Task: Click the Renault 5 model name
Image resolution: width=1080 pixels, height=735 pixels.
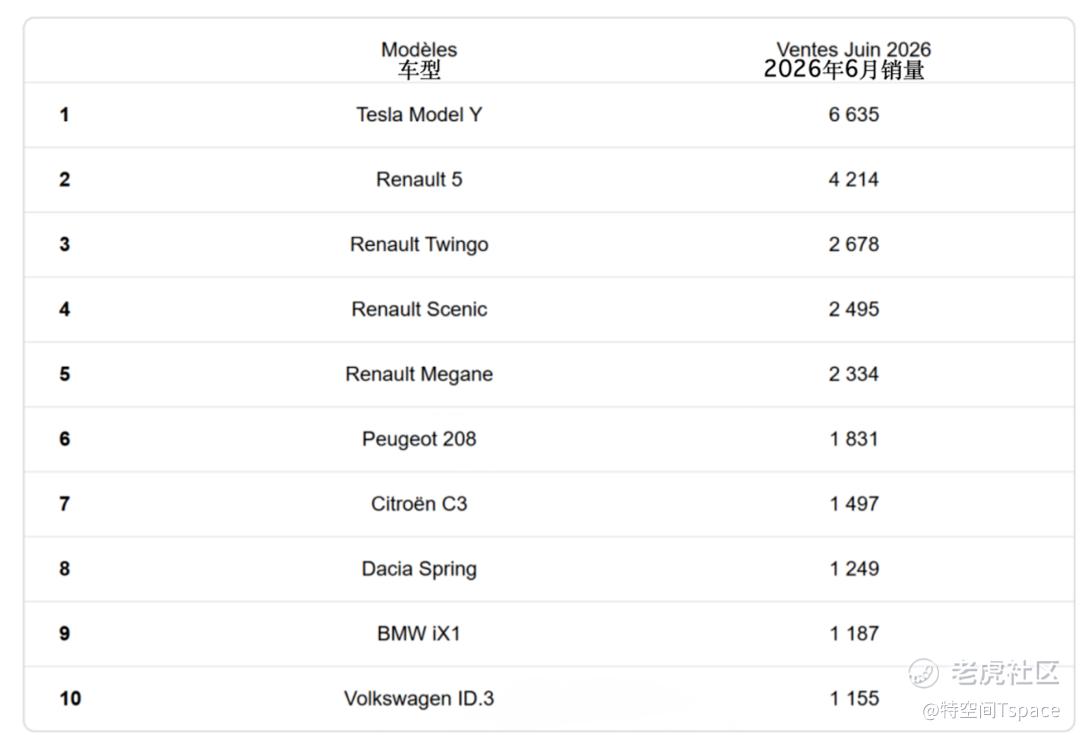Action: 419,179
